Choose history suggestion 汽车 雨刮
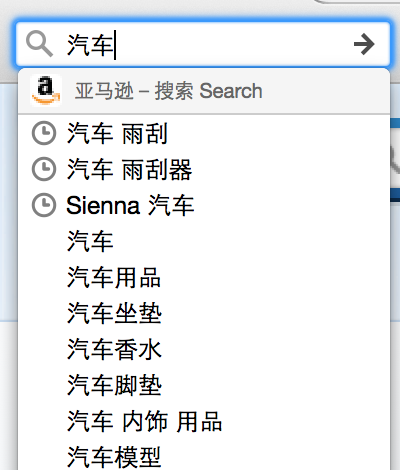Image resolution: width=400 pixels, height=470 pixels. tap(204, 133)
